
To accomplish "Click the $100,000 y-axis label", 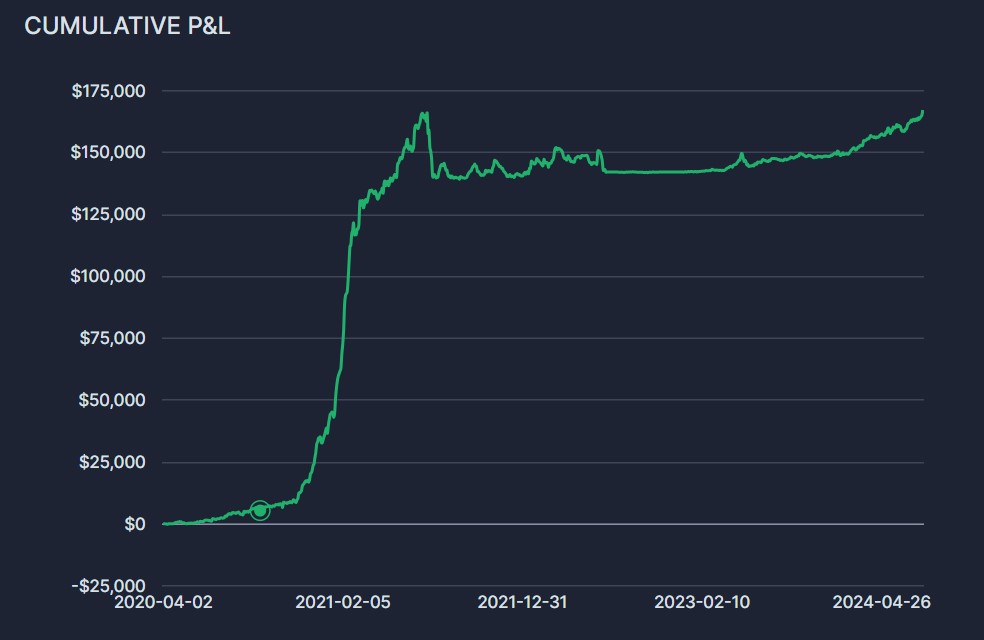I will point(108,276).
